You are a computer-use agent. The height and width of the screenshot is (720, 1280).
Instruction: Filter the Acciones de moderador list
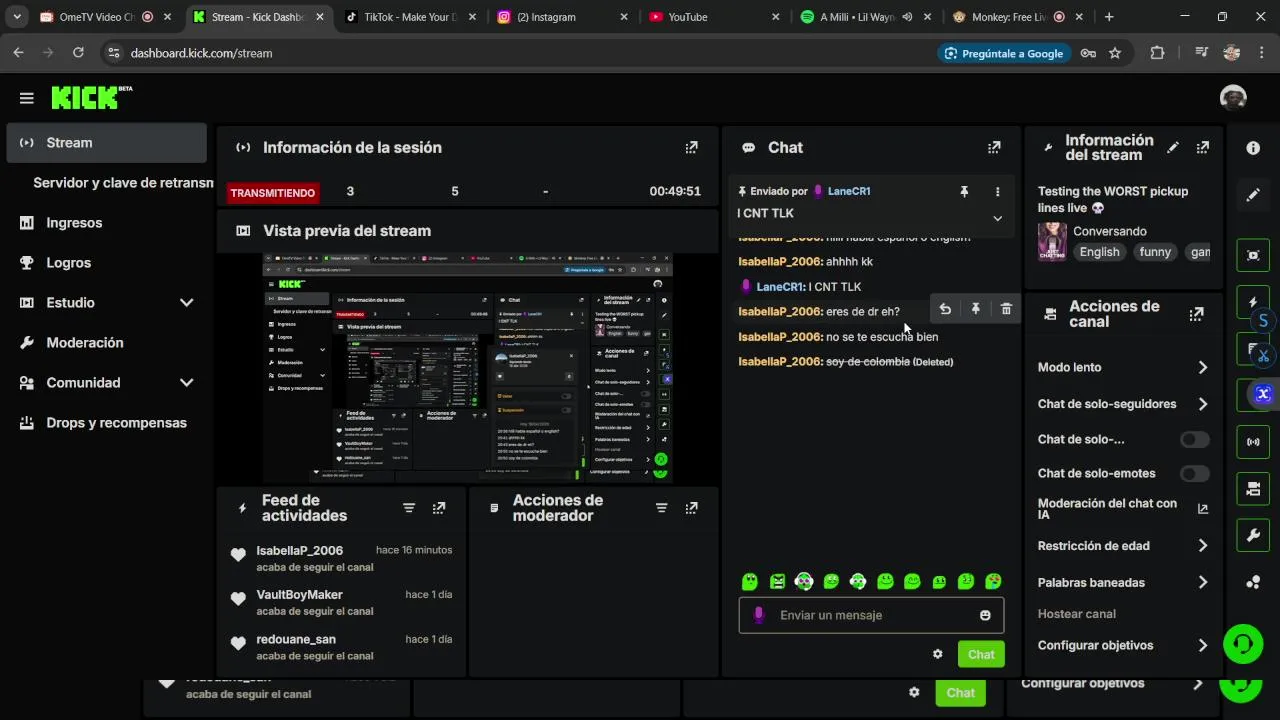pyautogui.click(x=661, y=508)
